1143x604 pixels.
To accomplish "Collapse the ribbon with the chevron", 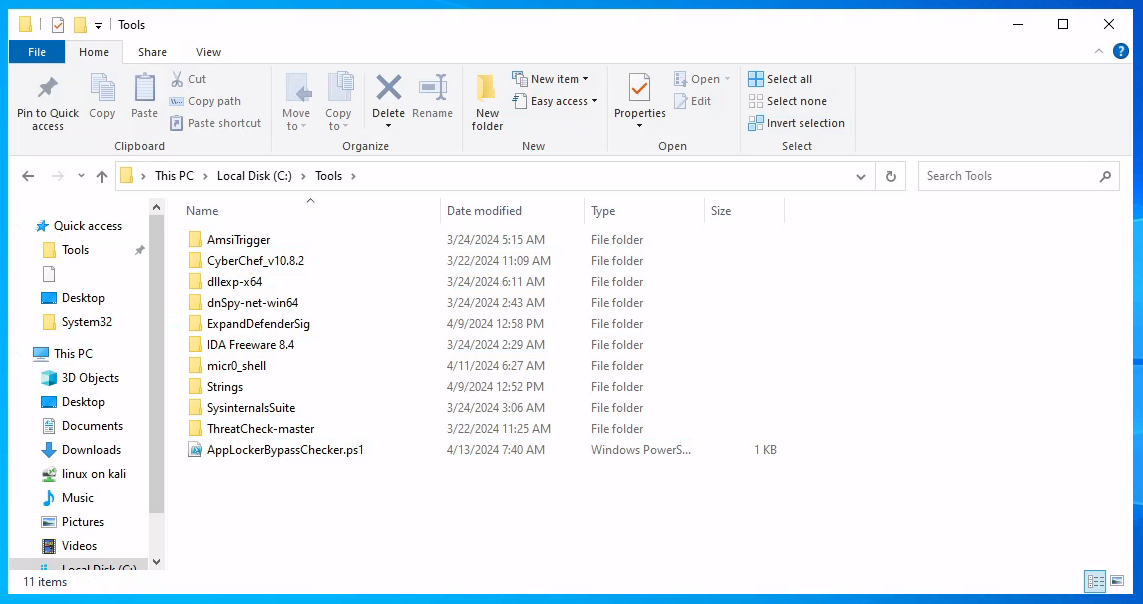I will (1099, 51).
